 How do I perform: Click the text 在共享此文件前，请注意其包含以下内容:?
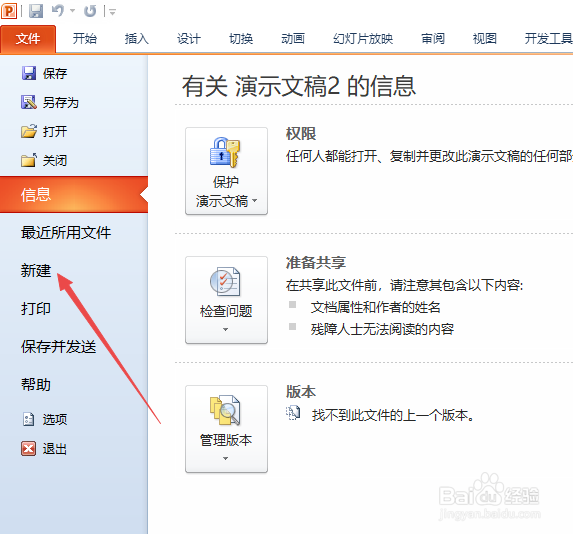(405, 285)
